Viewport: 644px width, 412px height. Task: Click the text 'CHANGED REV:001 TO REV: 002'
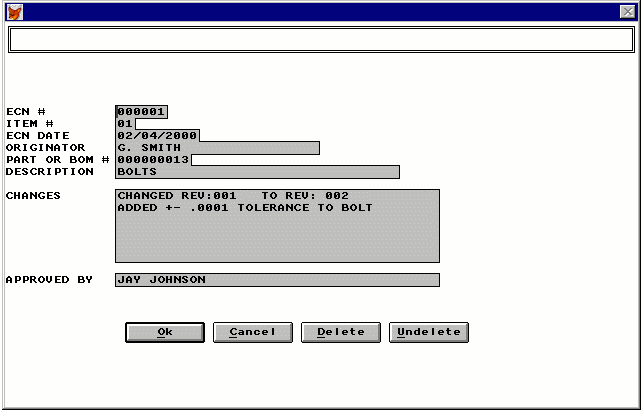pos(233,196)
